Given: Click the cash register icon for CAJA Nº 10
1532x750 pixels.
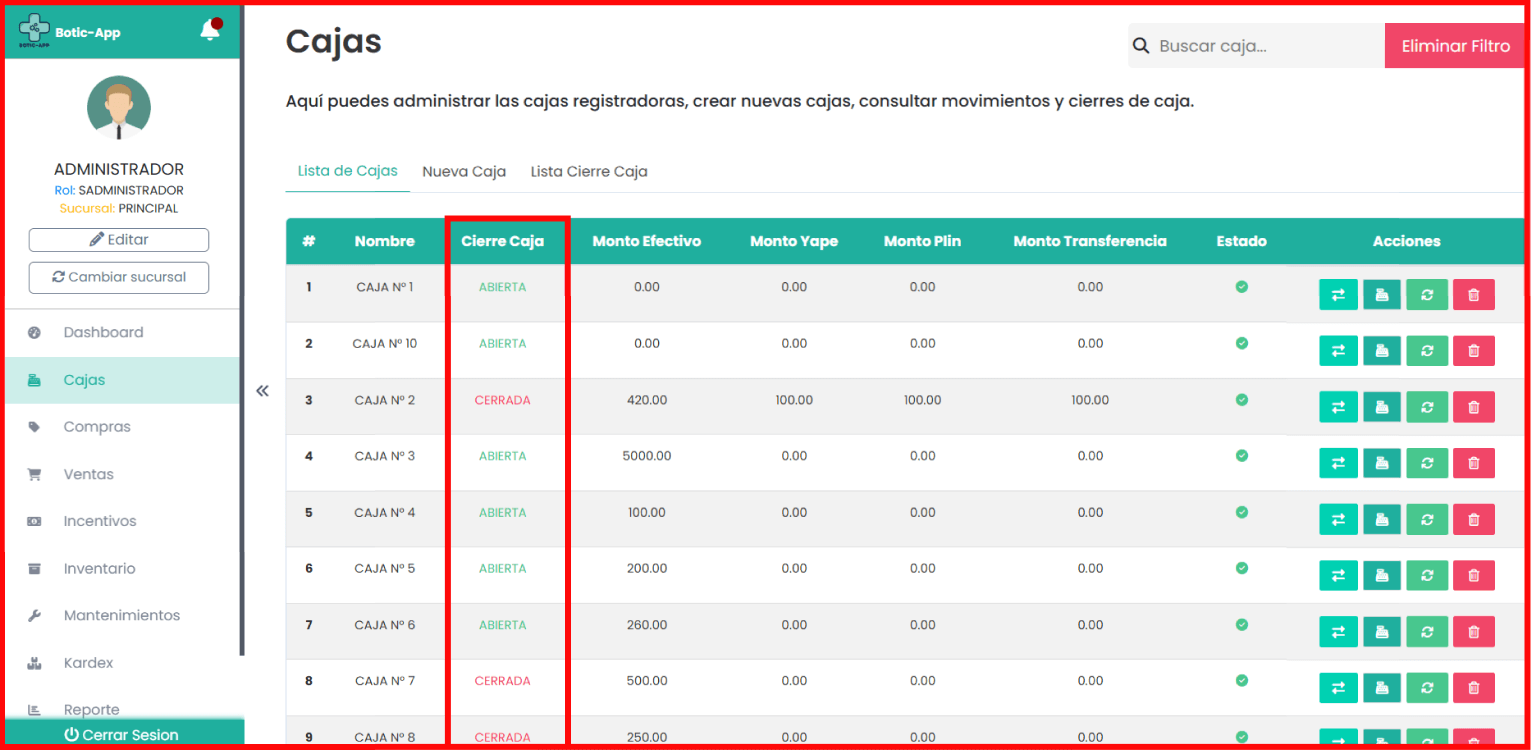Looking at the screenshot, I should tap(1382, 351).
